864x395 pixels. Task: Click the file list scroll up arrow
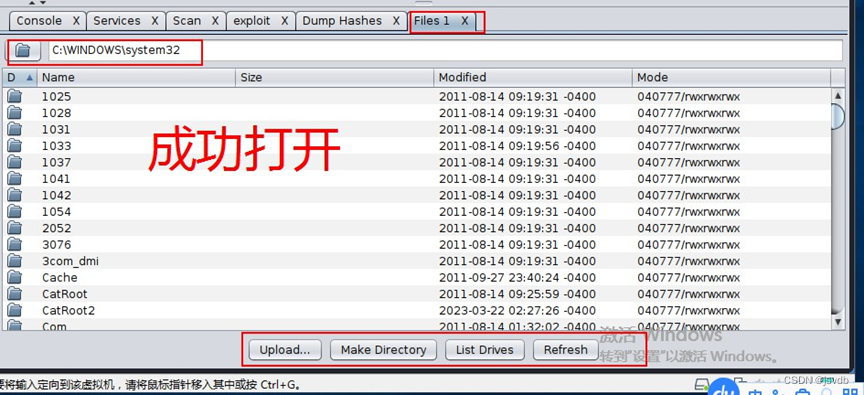pos(838,96)
